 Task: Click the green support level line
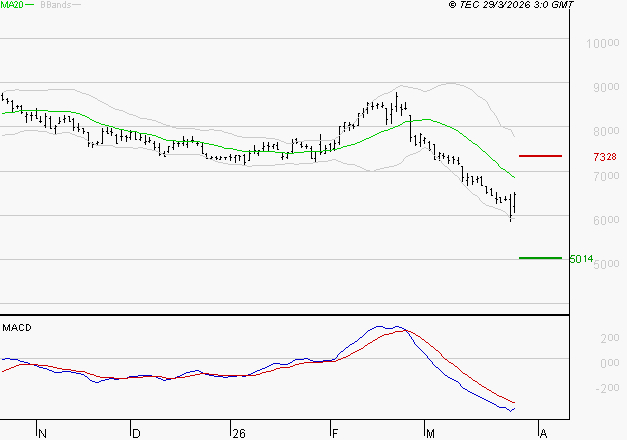click(x=540, y=258)
